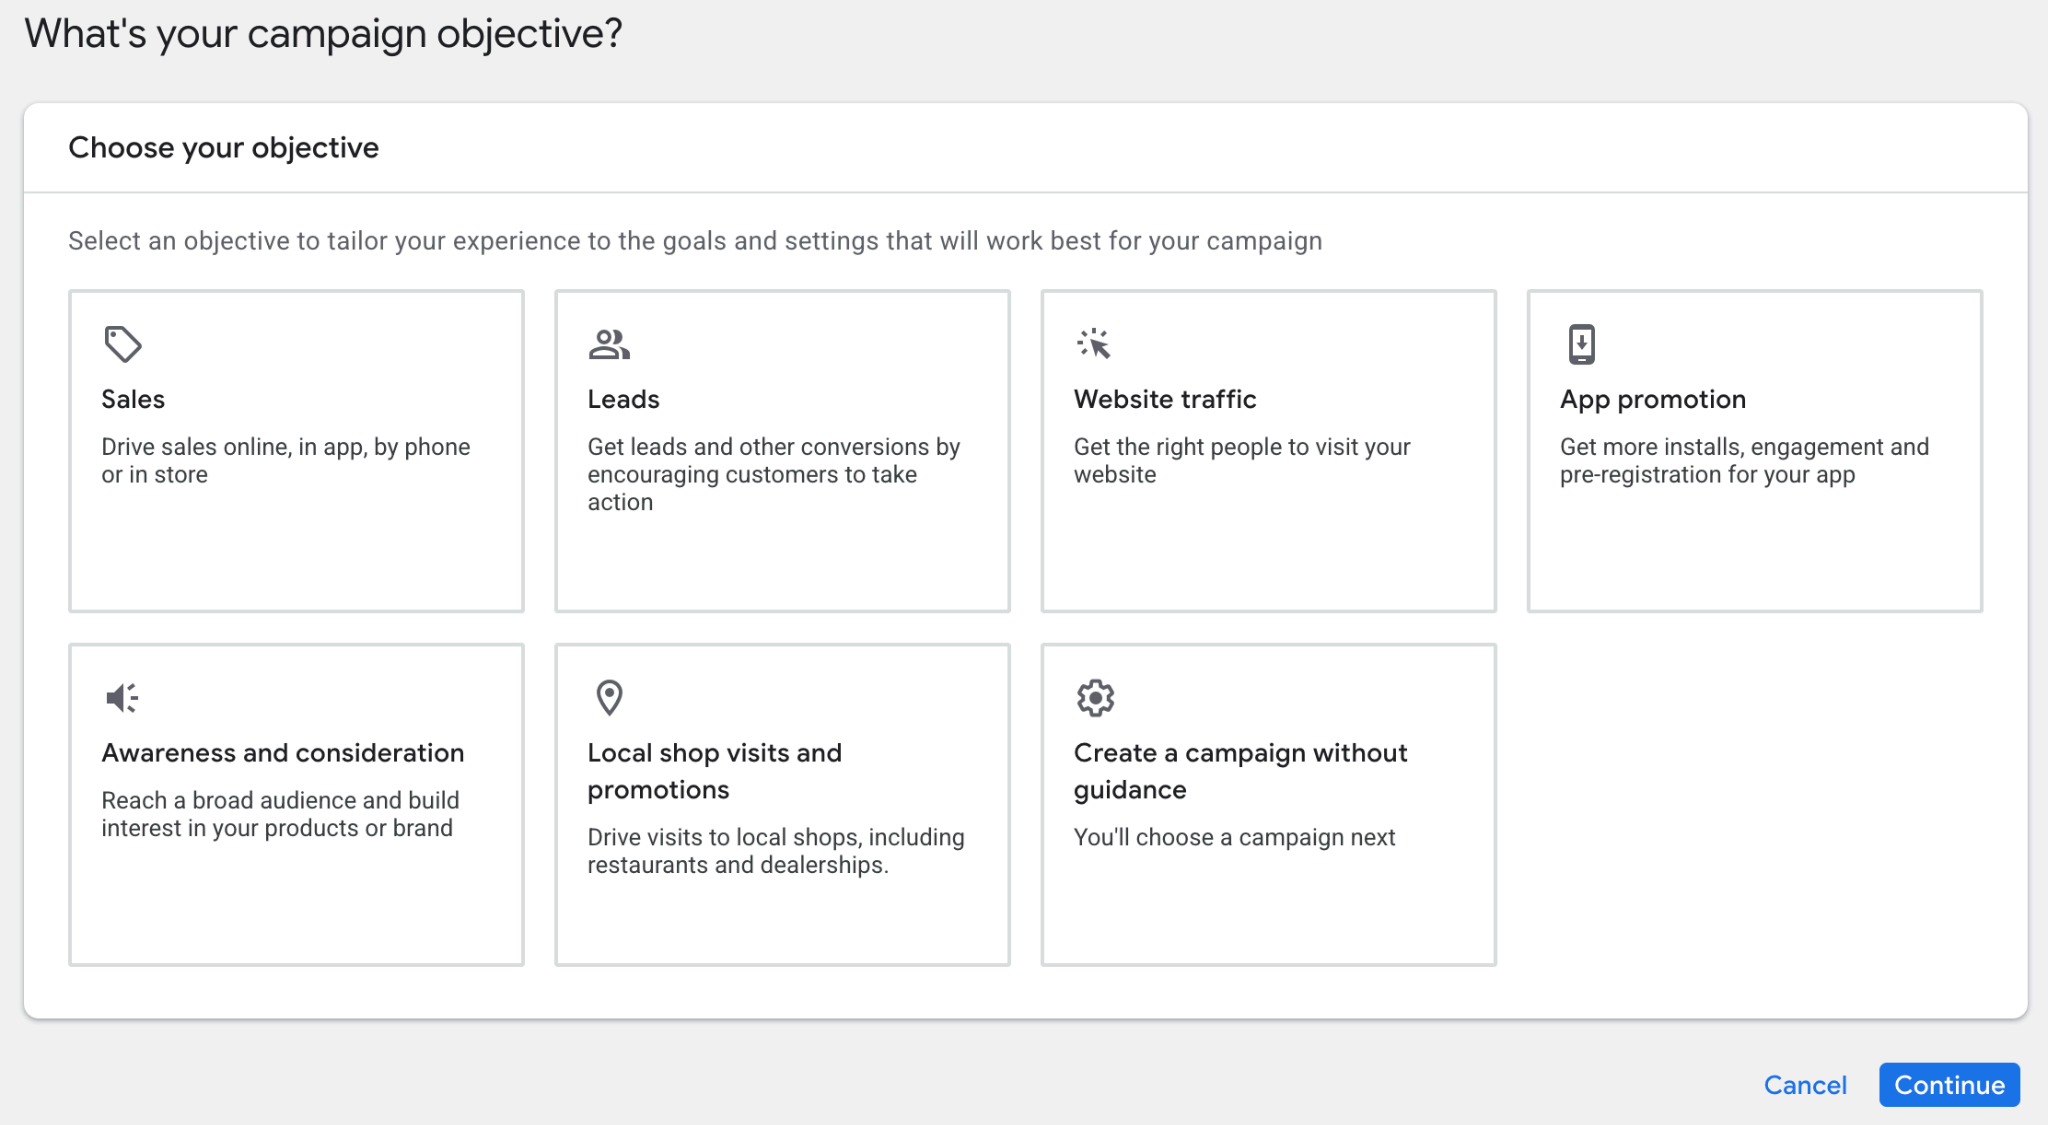This screenshot has width=2048, height=1125.
Task: Click the Local shop location pin icon
Action: click(609, 697)
